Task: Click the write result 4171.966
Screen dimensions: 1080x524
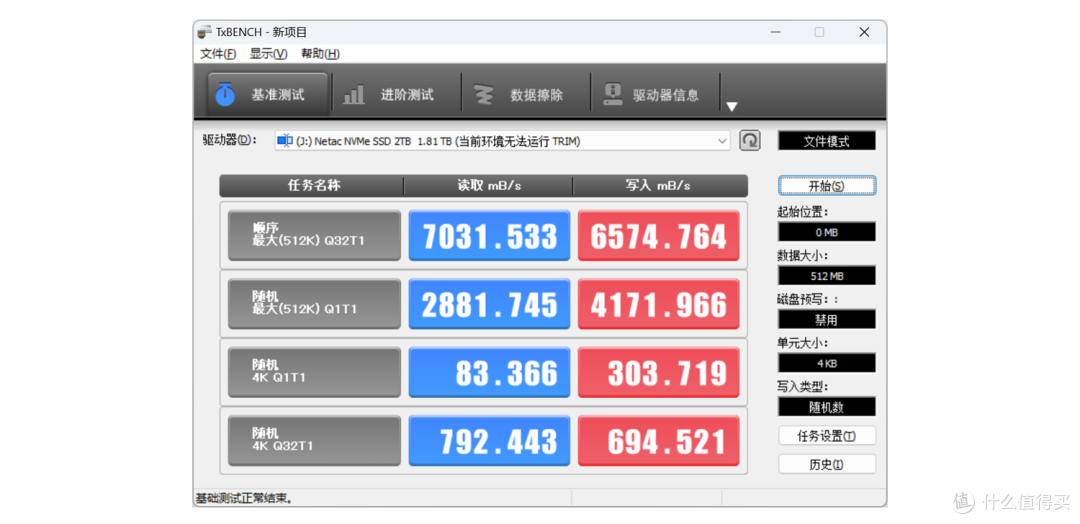Action: pos(658,304)
